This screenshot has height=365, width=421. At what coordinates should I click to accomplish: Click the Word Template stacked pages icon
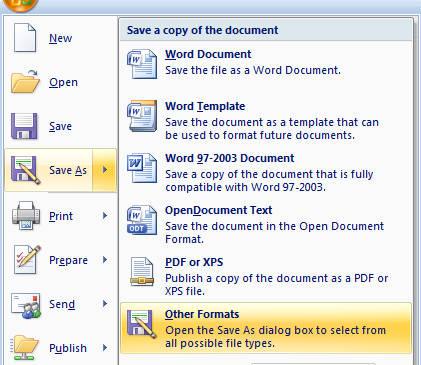(142, 116)
